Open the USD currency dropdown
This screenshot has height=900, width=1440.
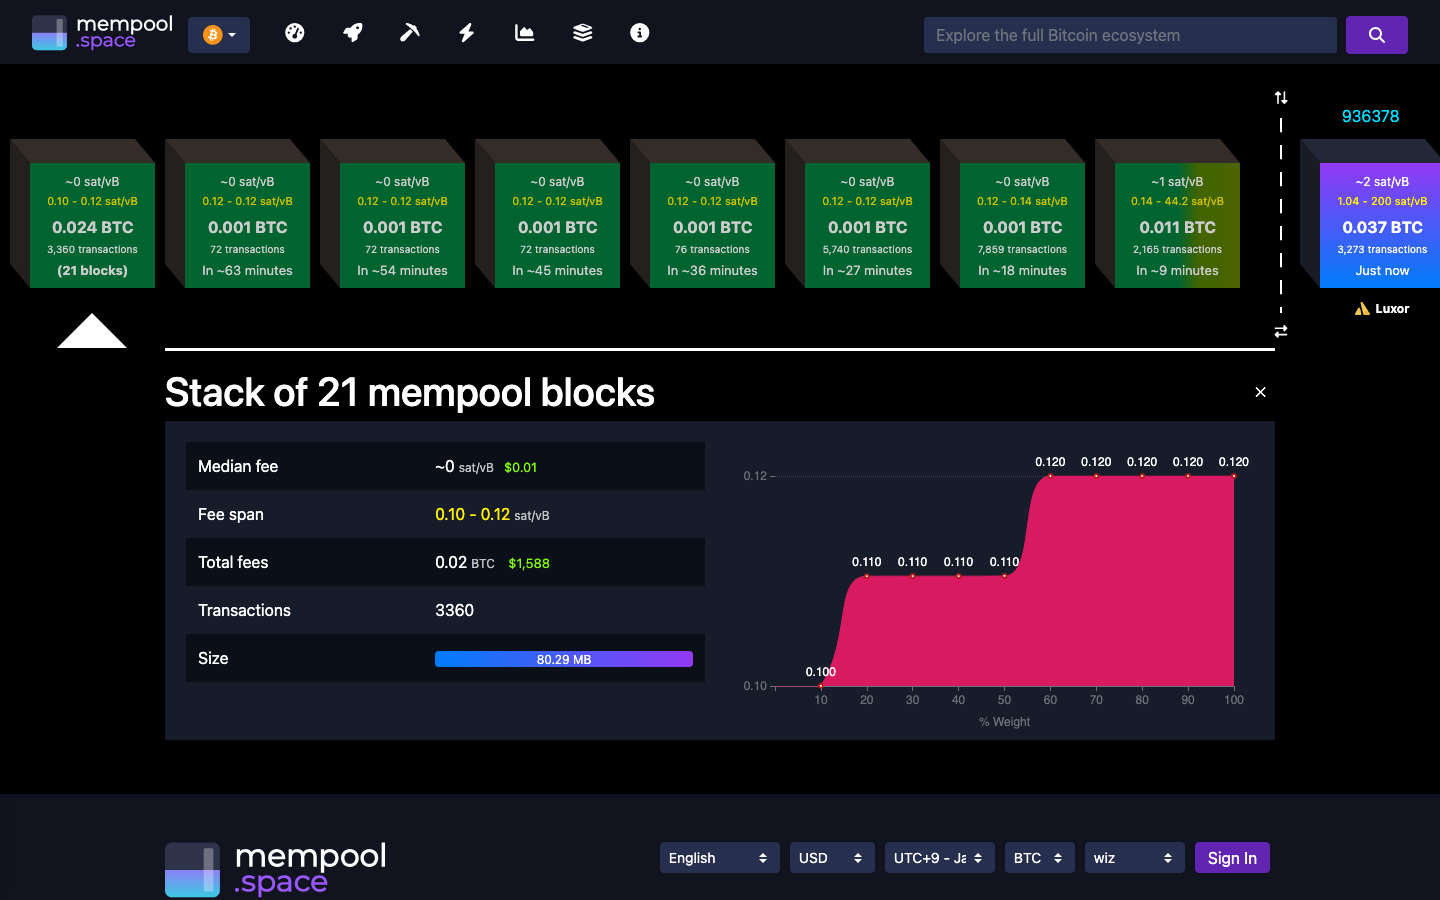point(831,857)
